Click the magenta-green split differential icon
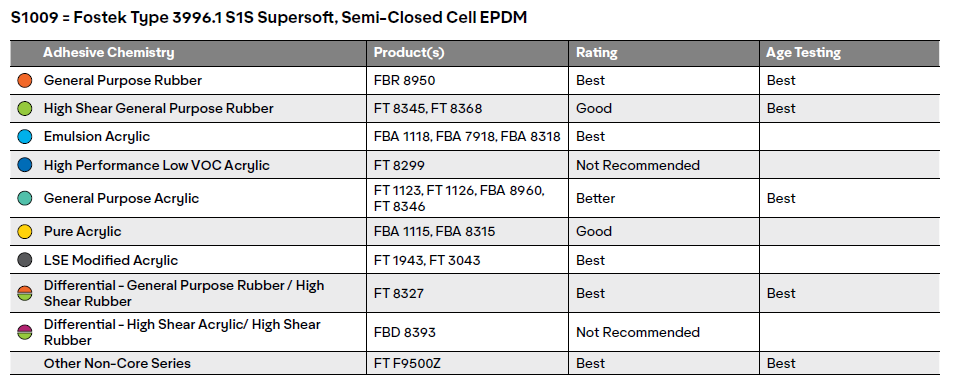Image resolution: width=954 pixels, height=390 pixels. point(24,332)
